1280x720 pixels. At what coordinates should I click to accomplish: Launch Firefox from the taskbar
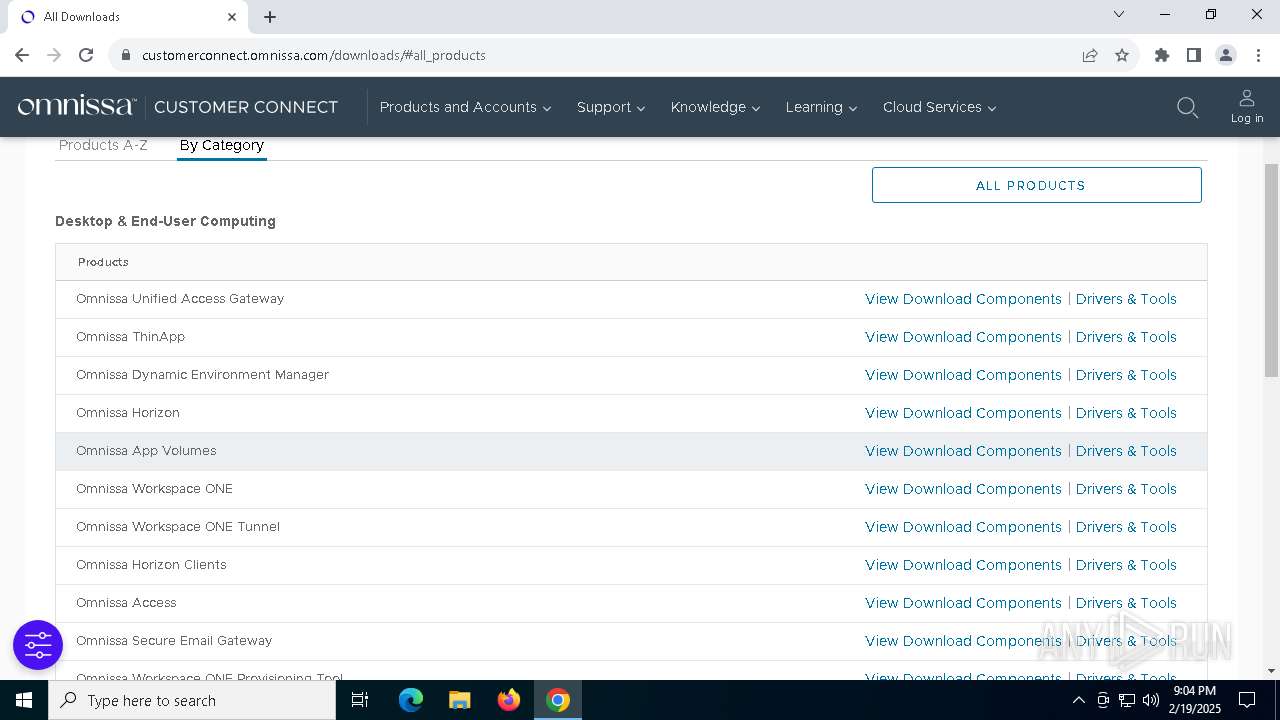(x=509, y=700)
